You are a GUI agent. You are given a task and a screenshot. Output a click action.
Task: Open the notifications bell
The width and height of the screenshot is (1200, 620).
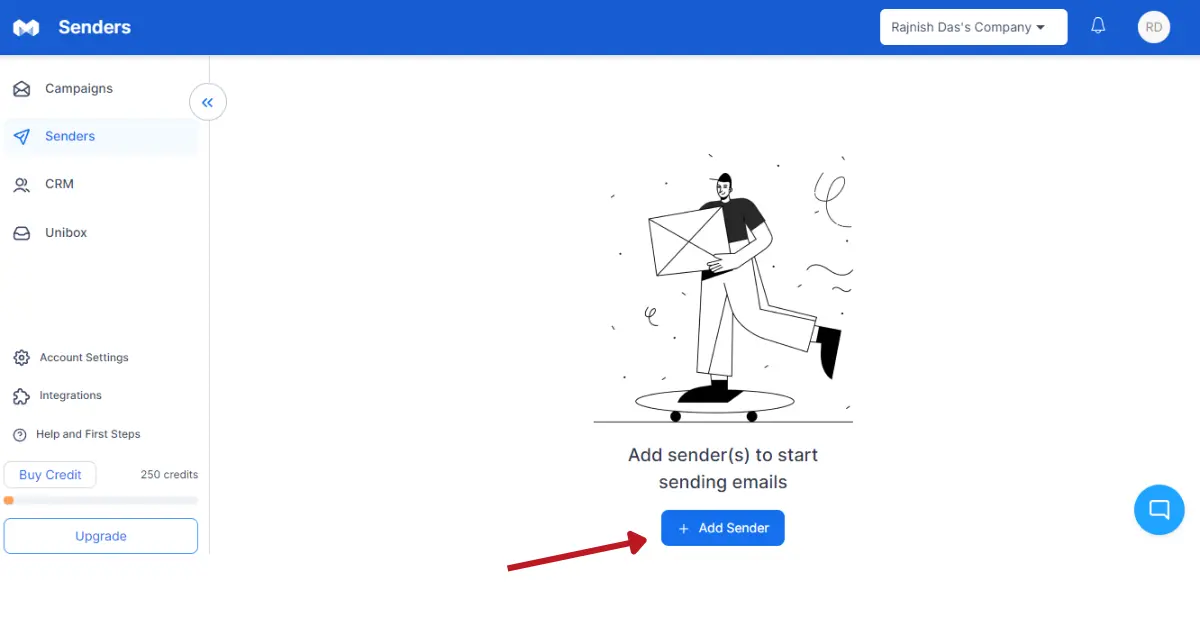point(1098,27)
